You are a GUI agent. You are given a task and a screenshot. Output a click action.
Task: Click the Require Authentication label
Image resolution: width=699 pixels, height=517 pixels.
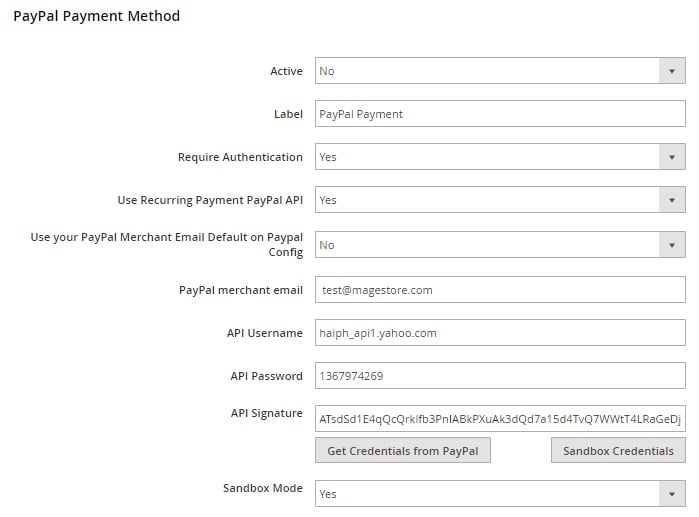[x=240, y=157]
